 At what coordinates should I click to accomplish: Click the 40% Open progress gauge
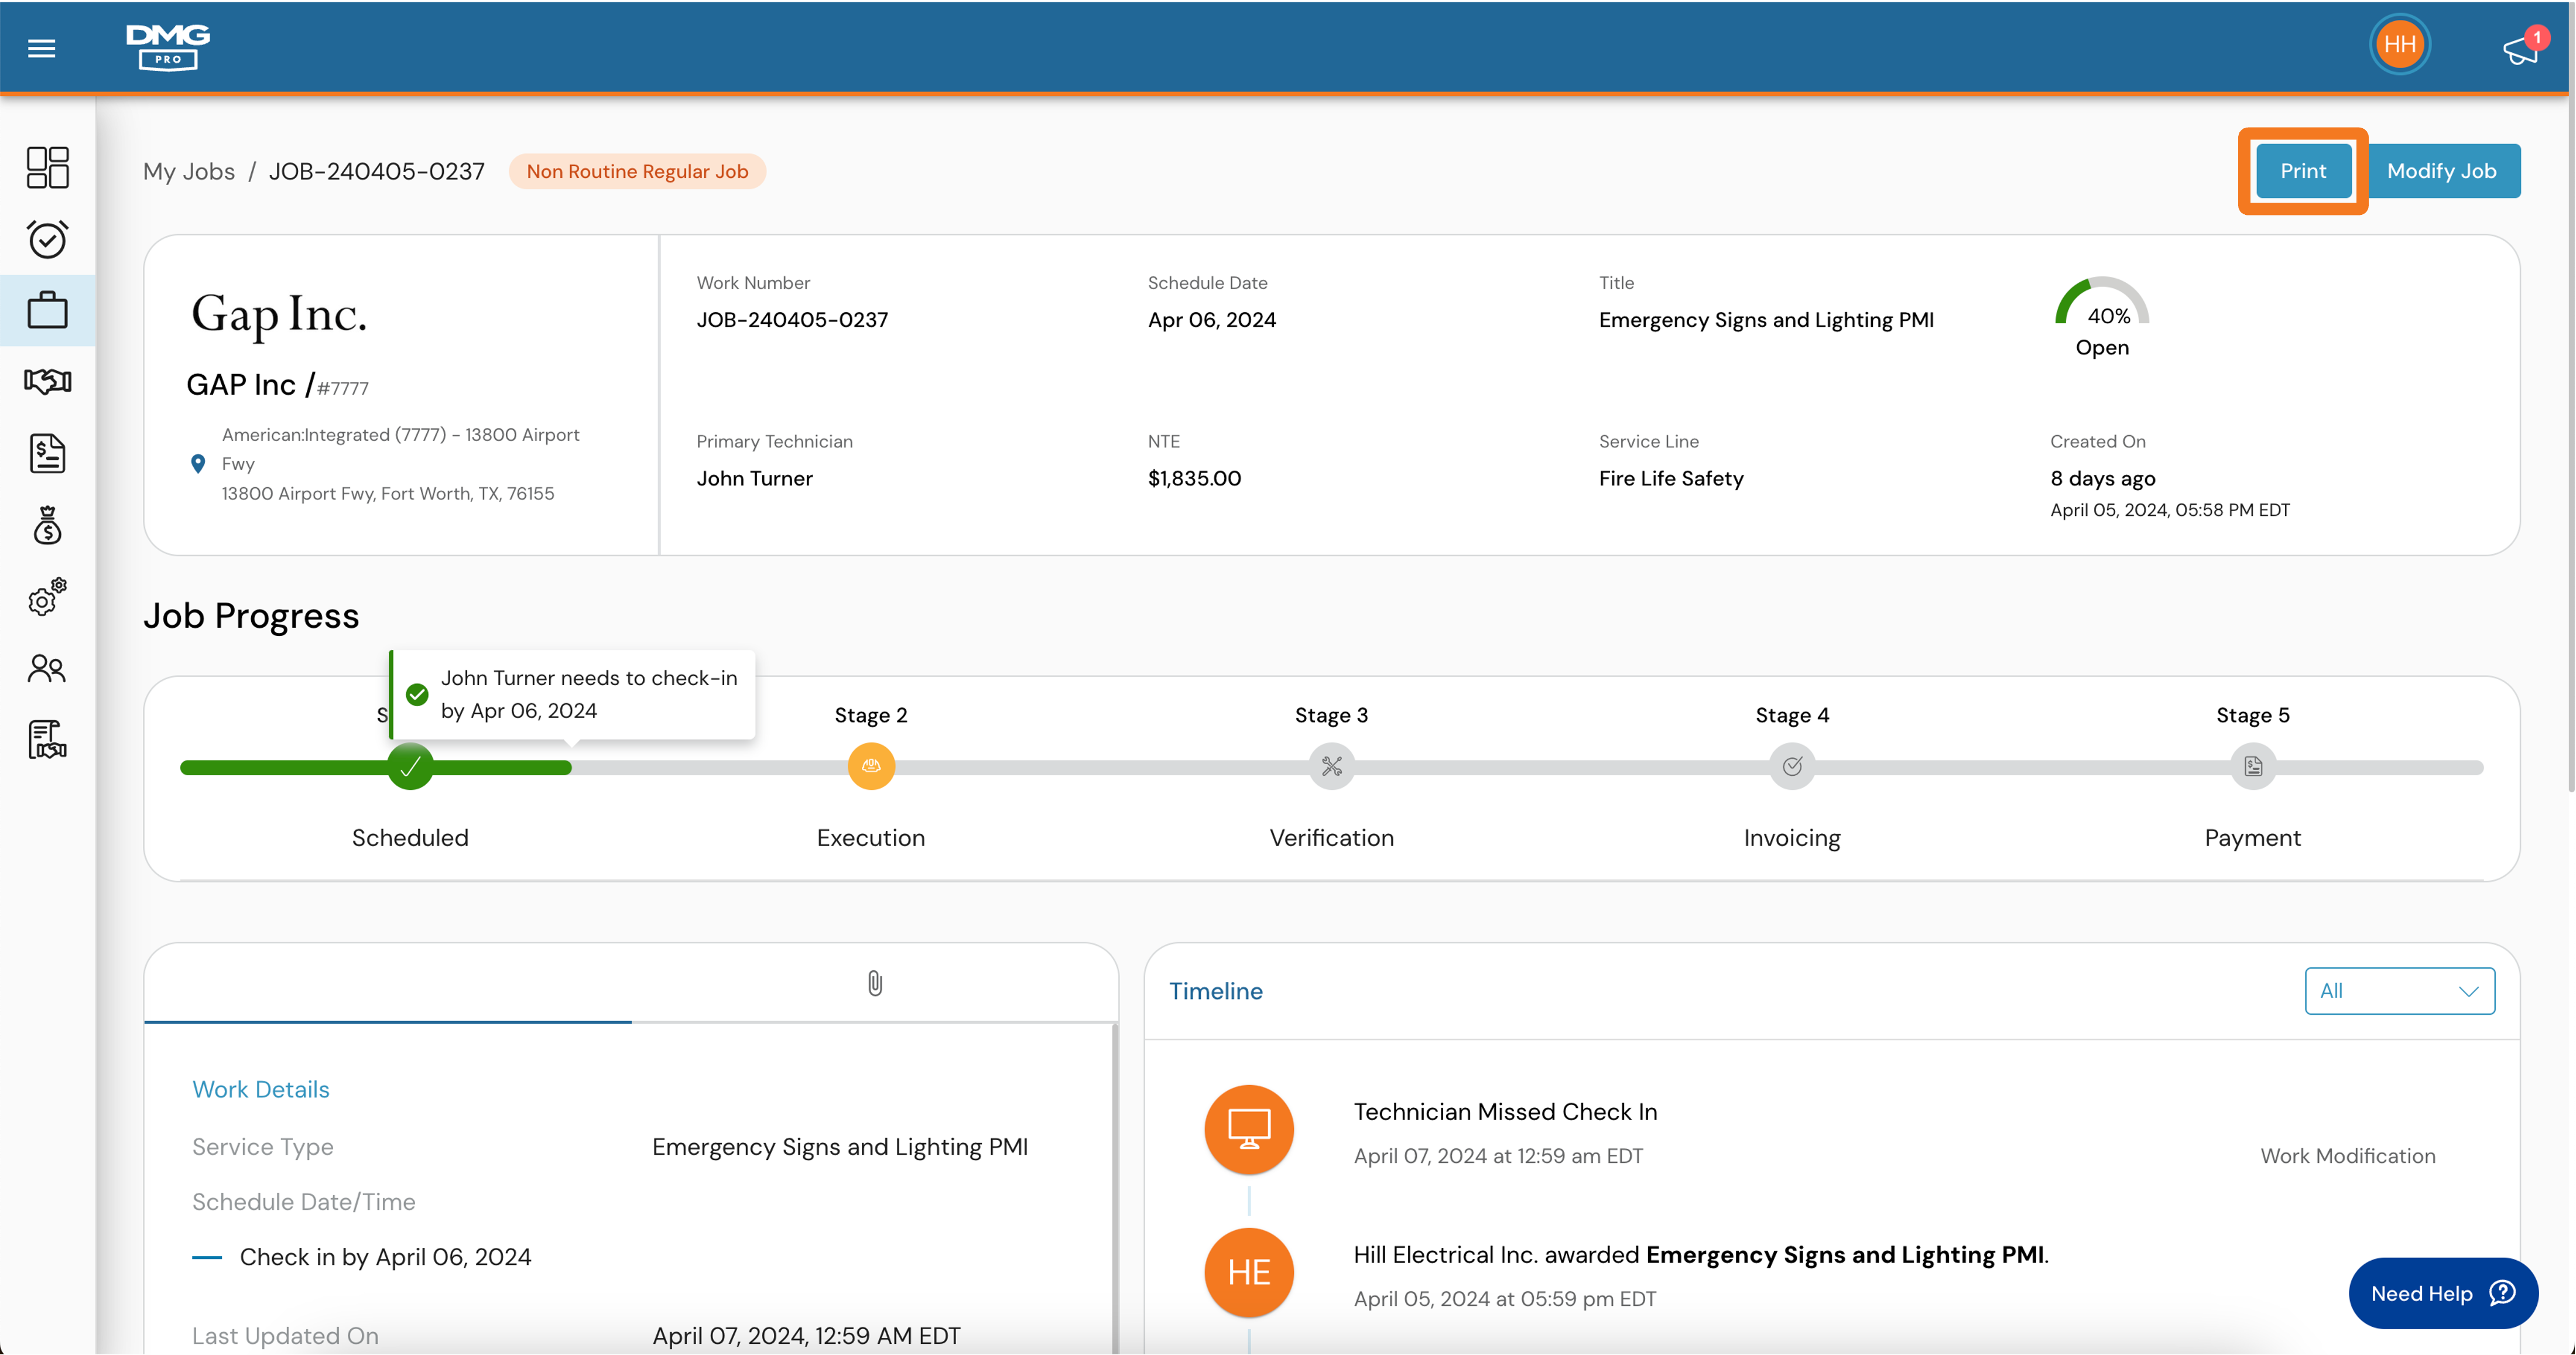coord(2102,317)
